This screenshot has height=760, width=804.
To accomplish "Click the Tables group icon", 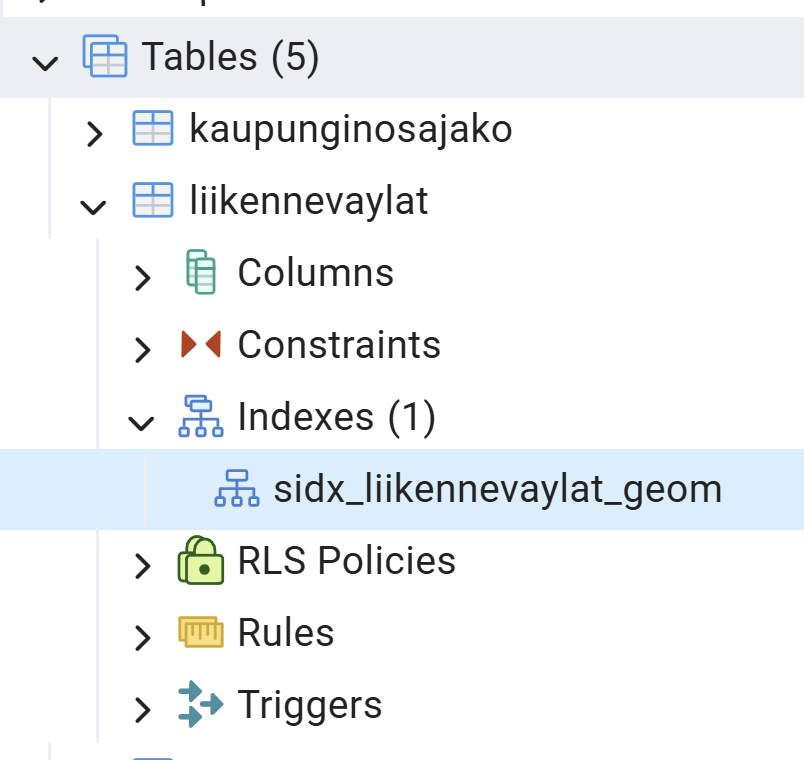I will click(105, 57).
